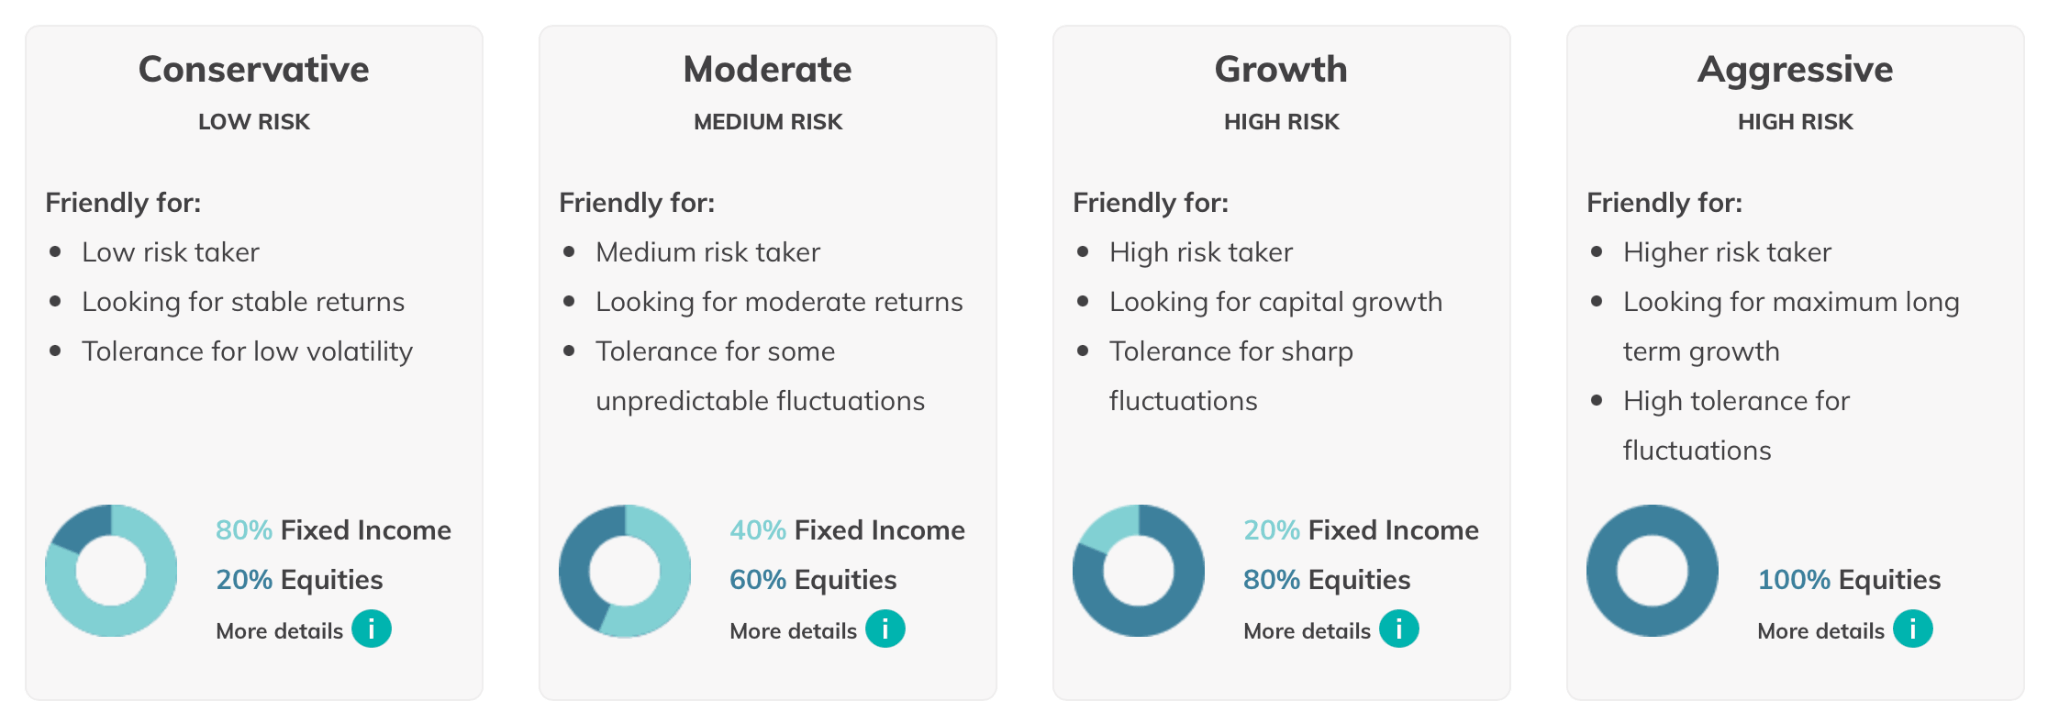Image resolution: width=2048 pixels, height=718 pixels.
Task: Click the Aggressive 100% equities donut chart
Action: [x=1653, y=571]
